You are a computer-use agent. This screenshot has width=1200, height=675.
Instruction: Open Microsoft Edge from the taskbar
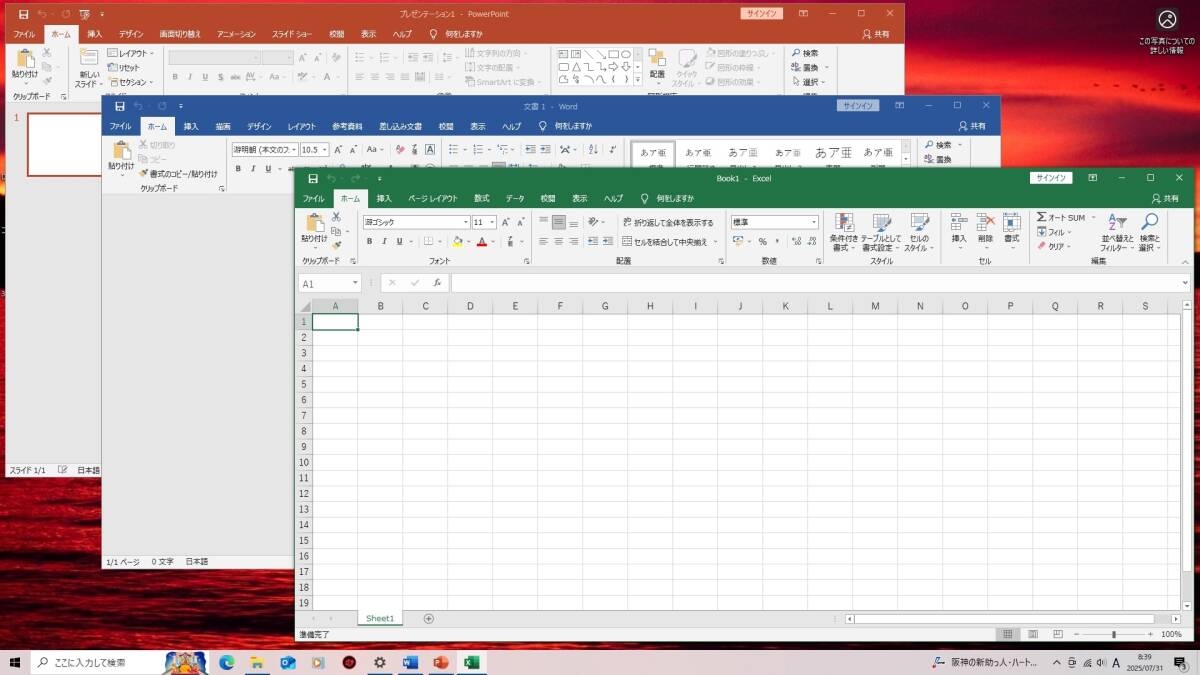click(x=226, y=662)
